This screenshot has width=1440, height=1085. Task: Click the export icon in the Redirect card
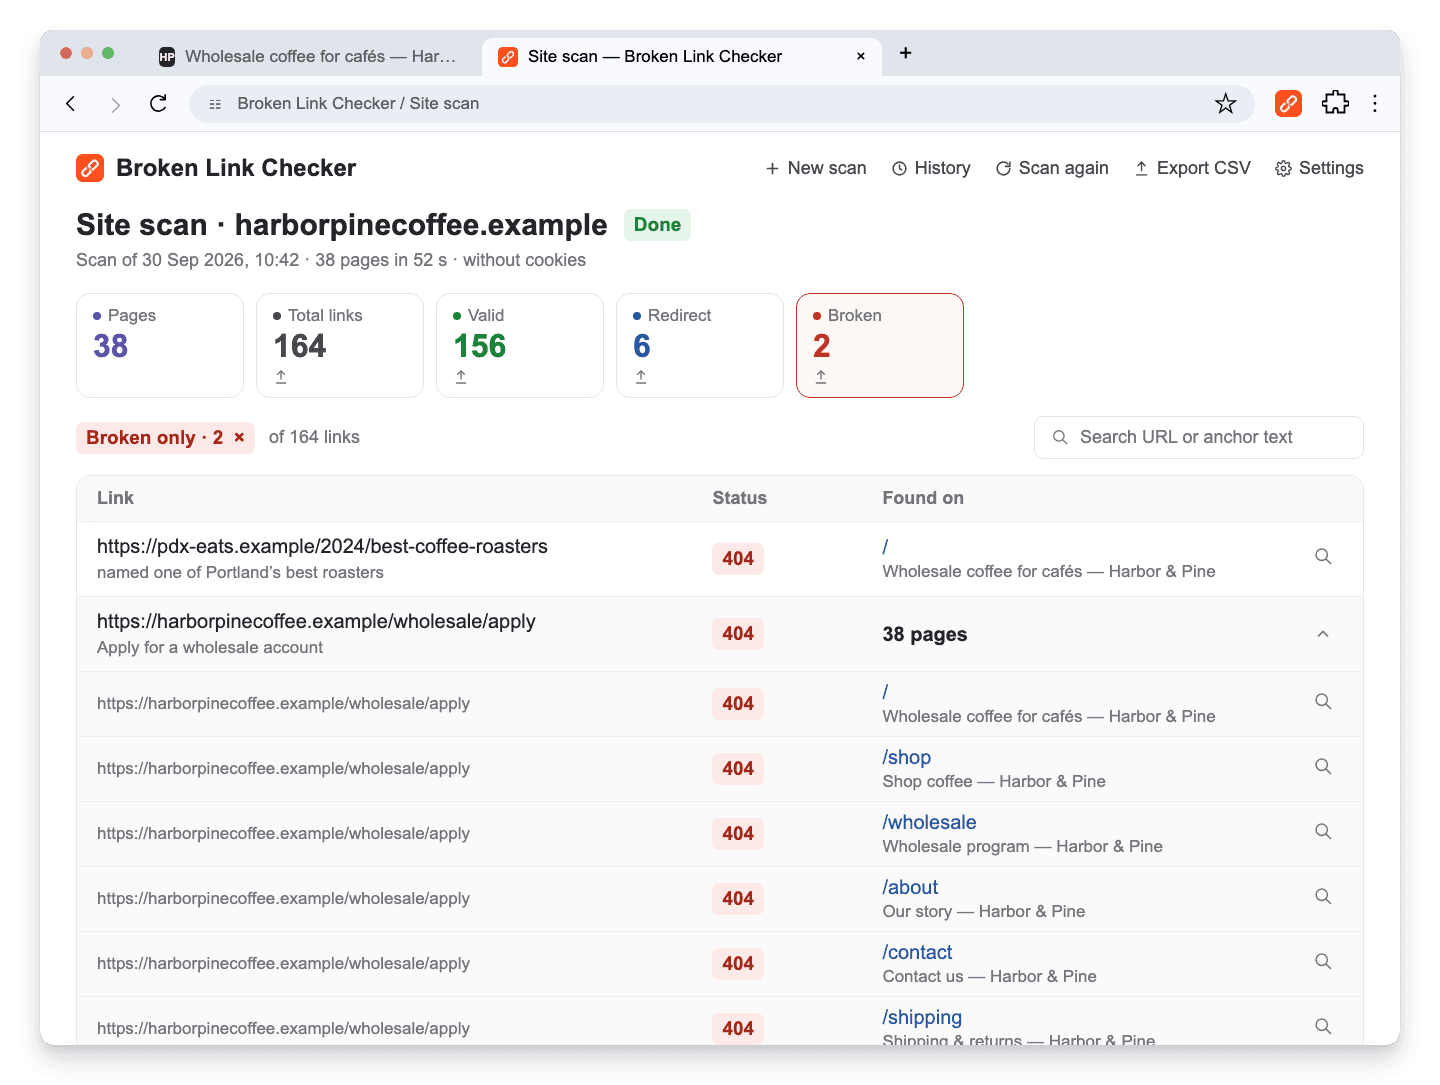coord(641,377)
